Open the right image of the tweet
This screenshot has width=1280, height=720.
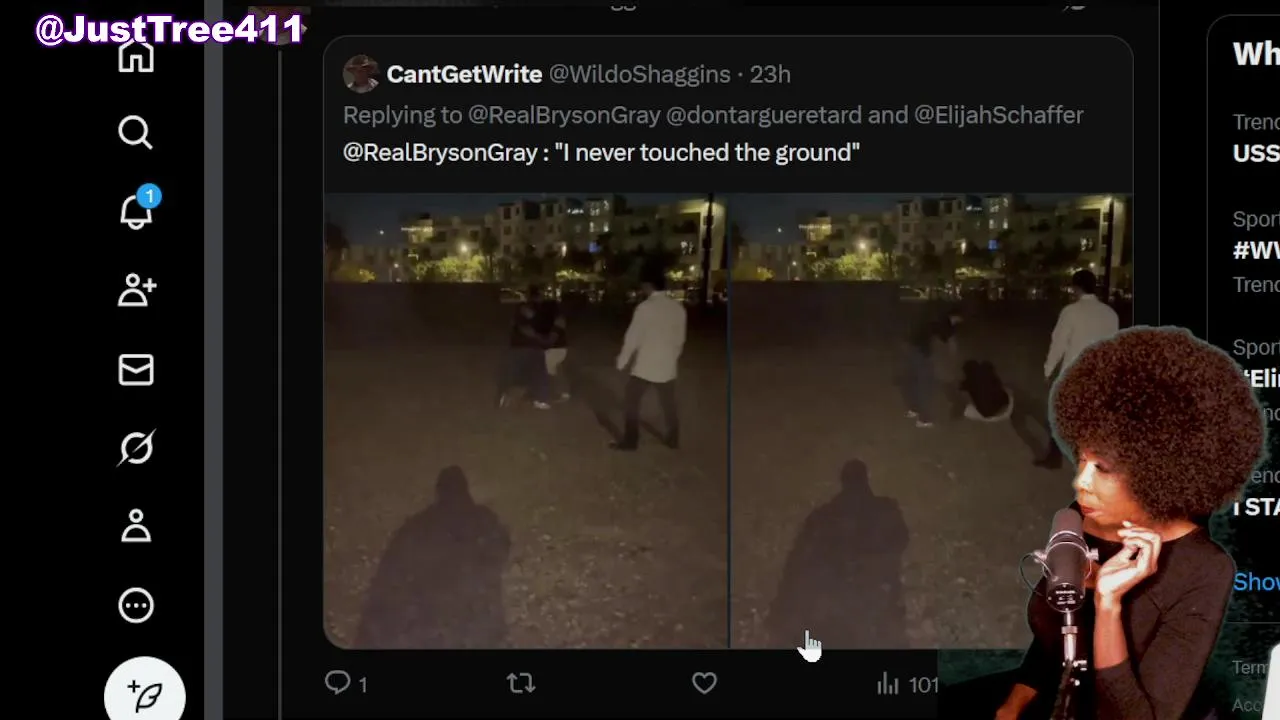[931, 421]
